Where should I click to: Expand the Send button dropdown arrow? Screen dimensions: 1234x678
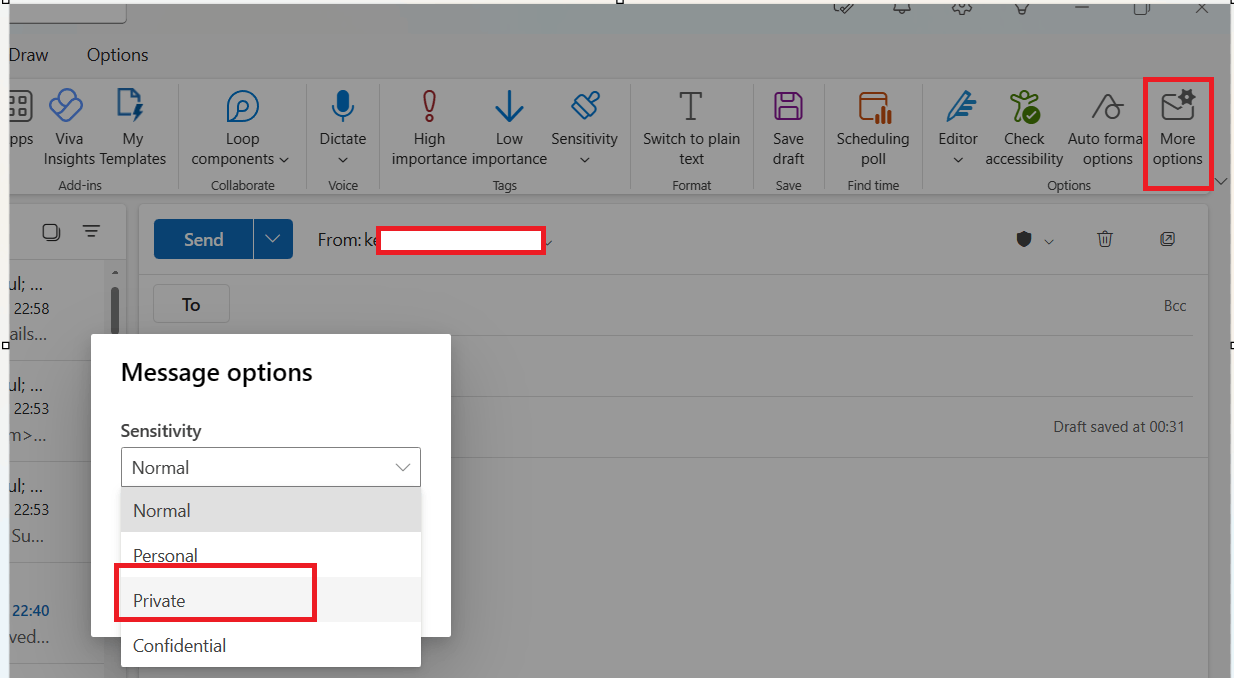(x=271, y=239)
